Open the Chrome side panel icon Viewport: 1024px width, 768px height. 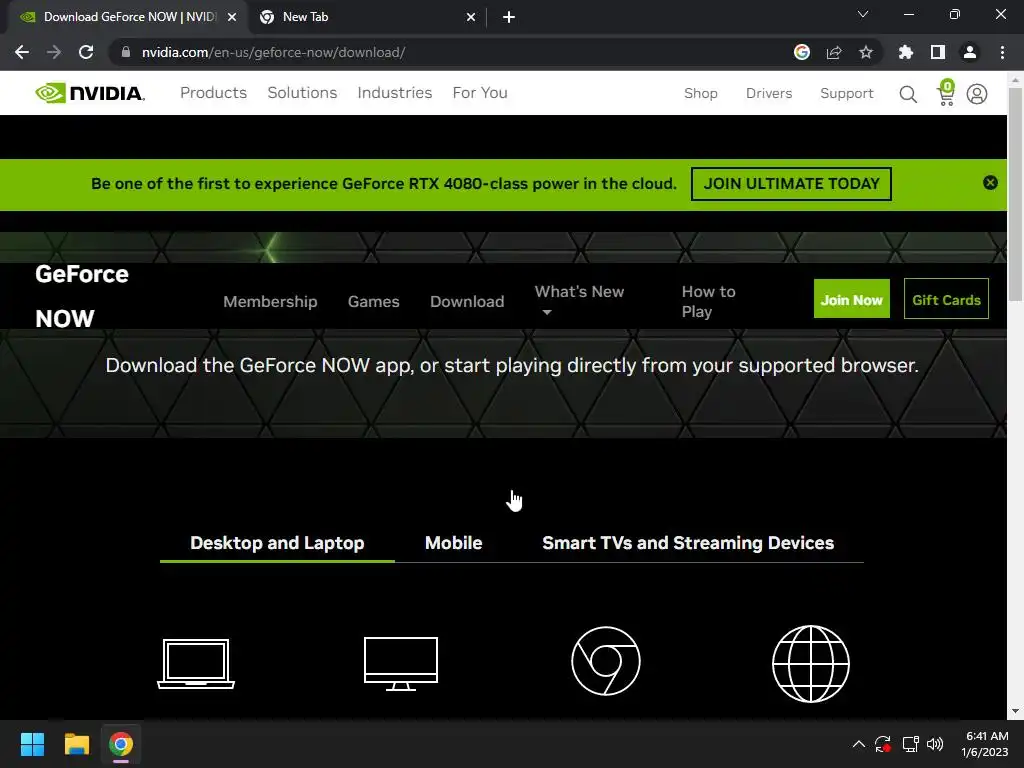coord(937,52)
